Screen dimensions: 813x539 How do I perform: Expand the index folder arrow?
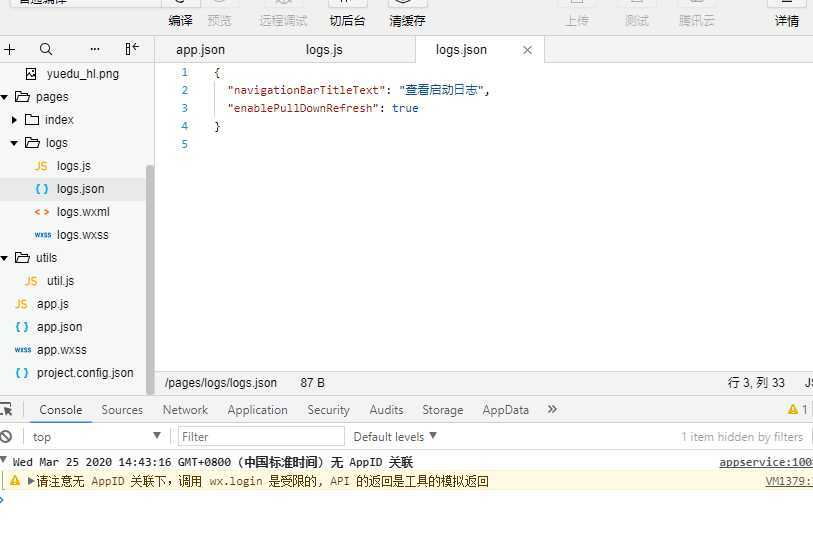14,120
